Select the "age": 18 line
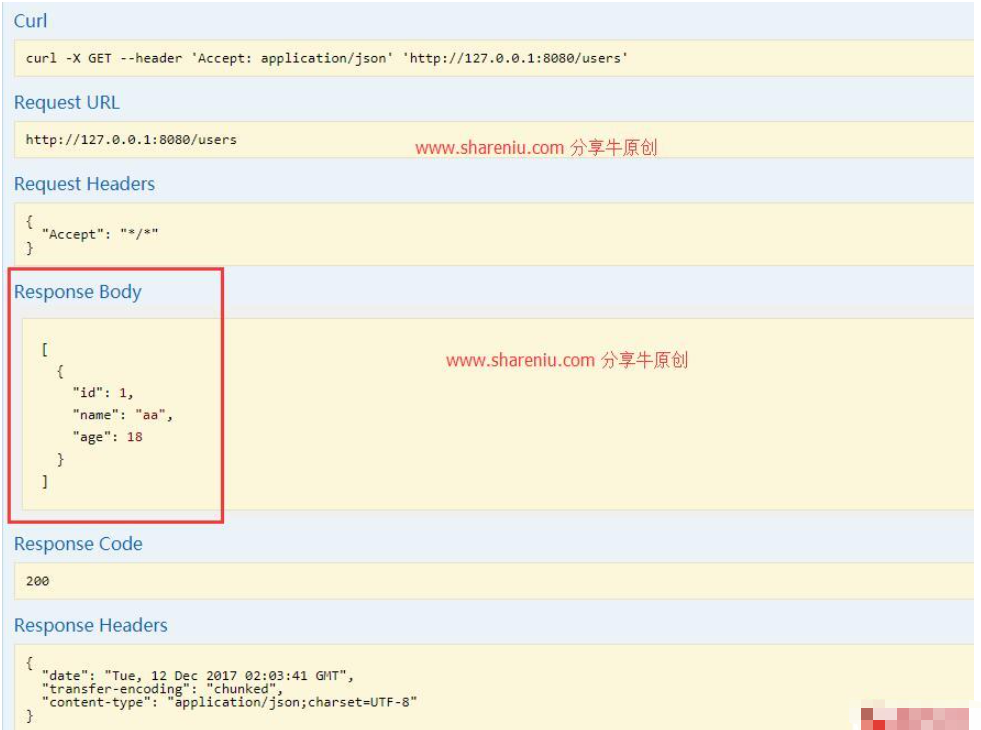981x730 pixels. (108, 437)
